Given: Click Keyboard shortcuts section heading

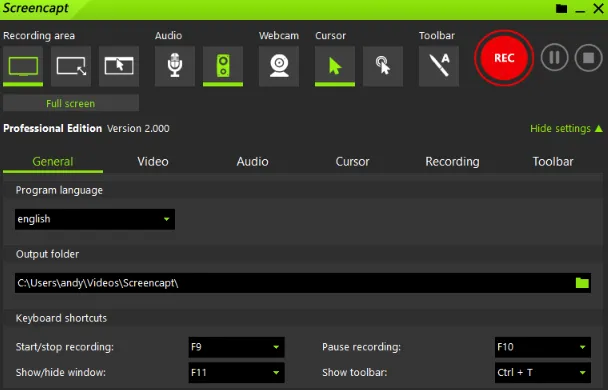Looking at the screenshot, I should [x=61, y=318].
